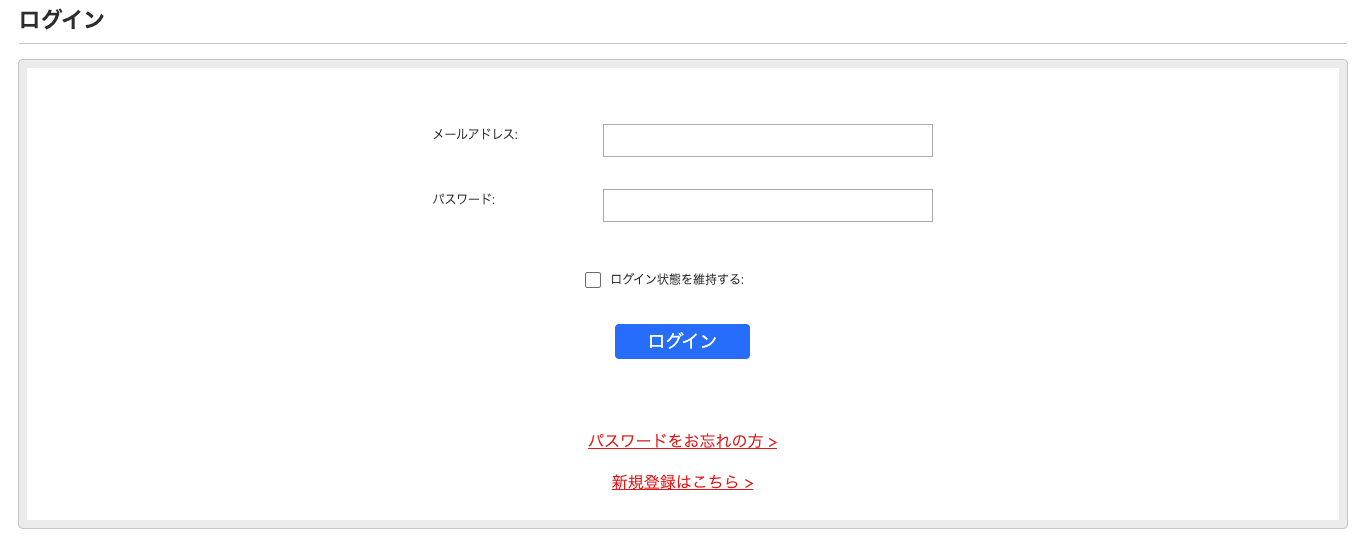Place cursor in the email address box
The width and height of the screenshot is (1366, 544).
coord(767,141)
